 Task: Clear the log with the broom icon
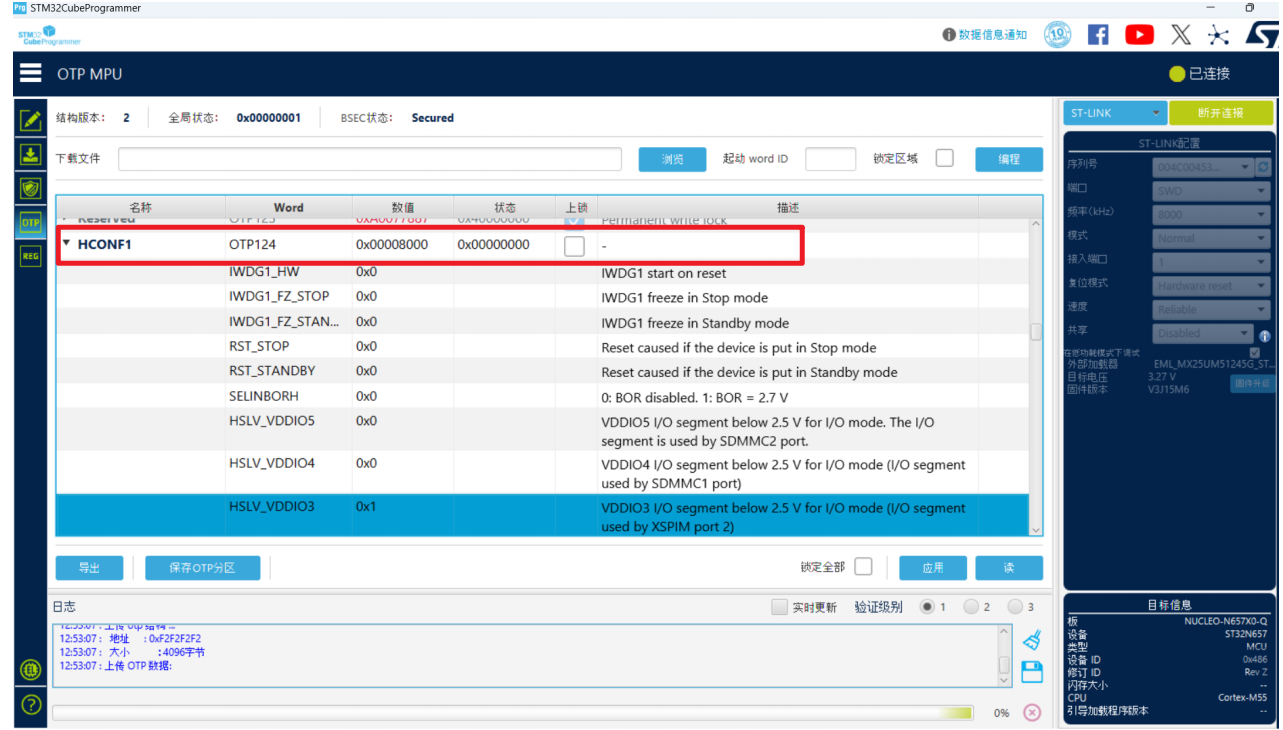click(x=1033, y=639)
